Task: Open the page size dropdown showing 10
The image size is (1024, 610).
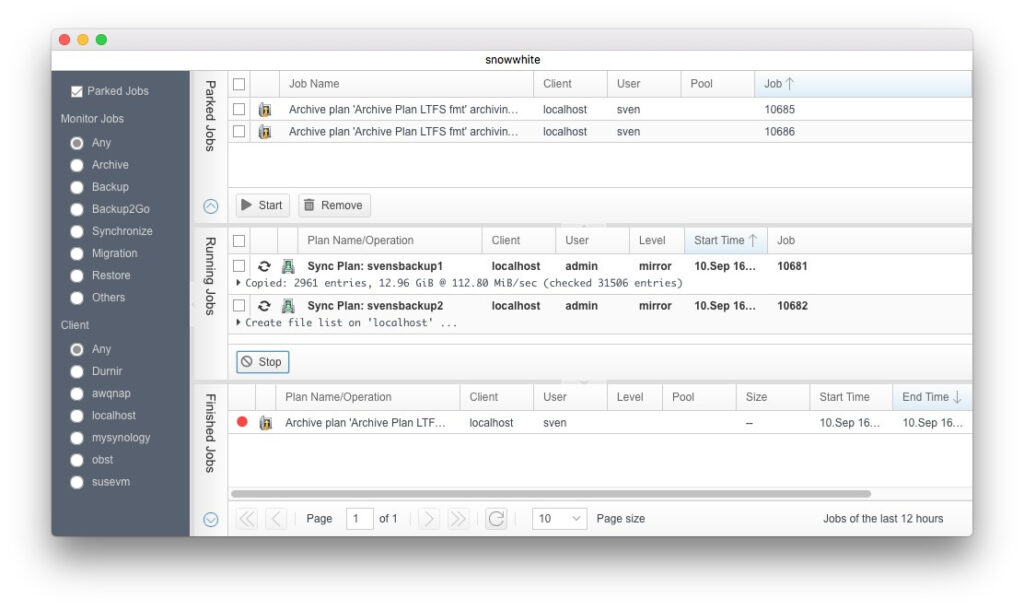Action: pos(560,519)
